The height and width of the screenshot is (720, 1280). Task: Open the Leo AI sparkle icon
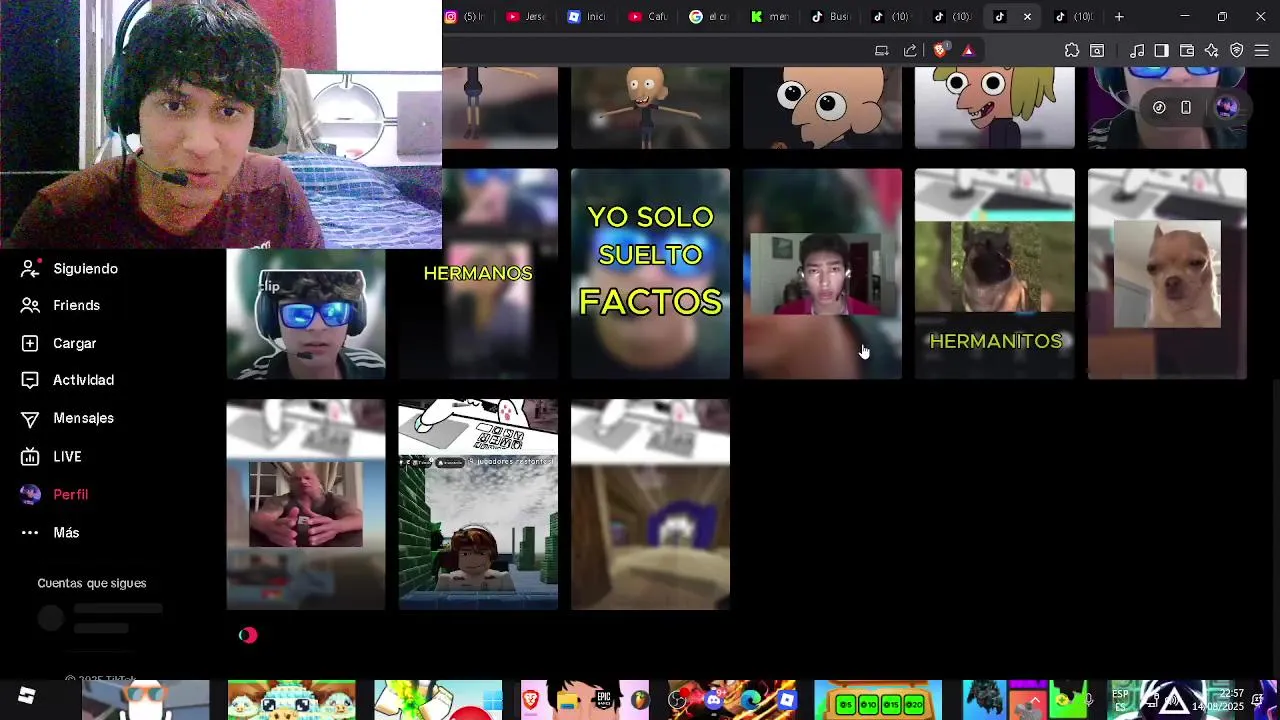1212,50
